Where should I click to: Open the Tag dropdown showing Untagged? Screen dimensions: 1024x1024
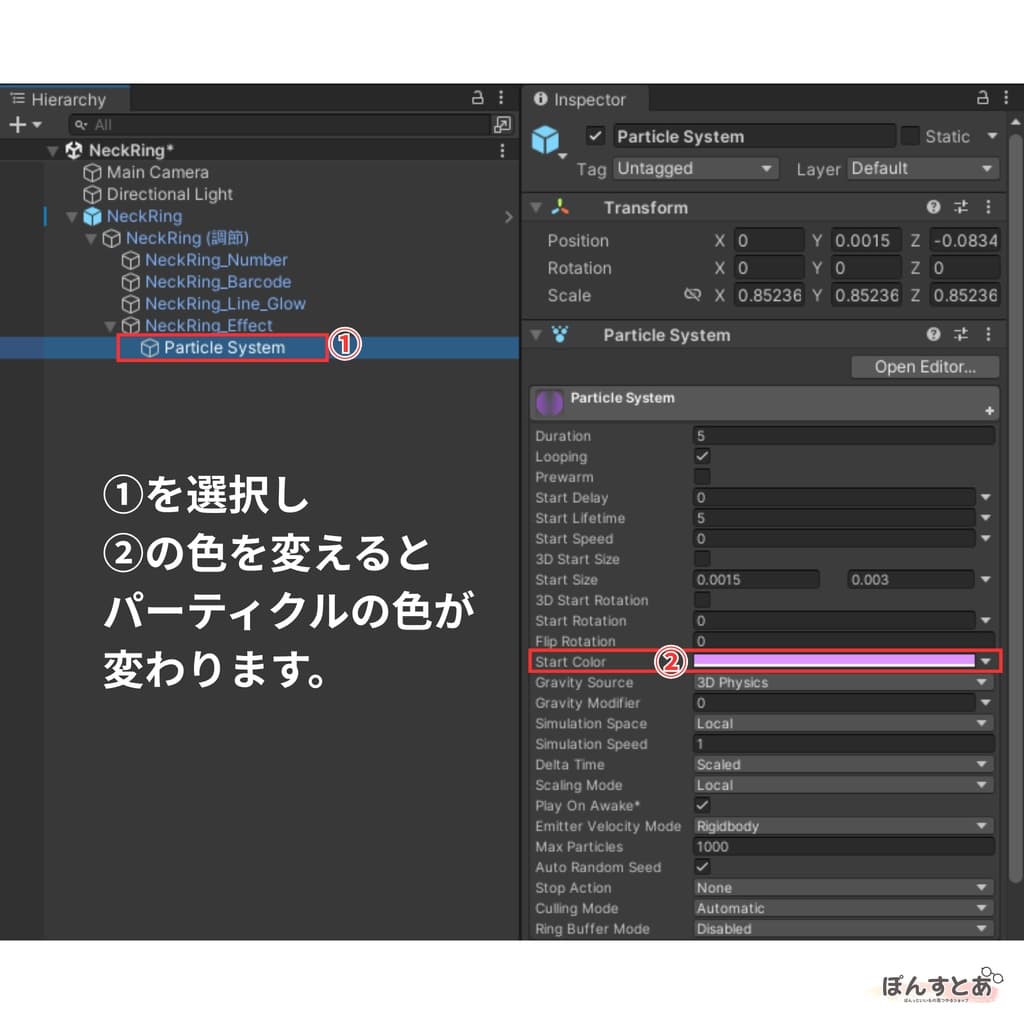(696, 168)
